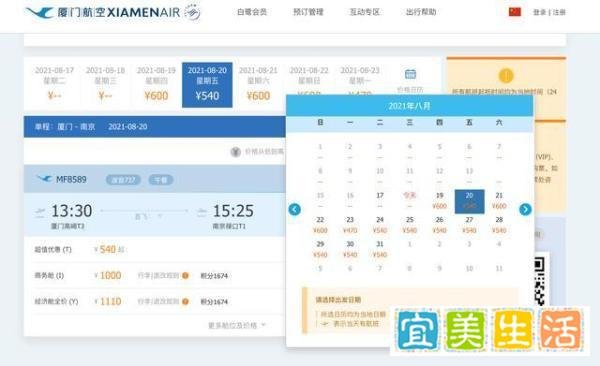Click the 注册 register link

[559, 12]
